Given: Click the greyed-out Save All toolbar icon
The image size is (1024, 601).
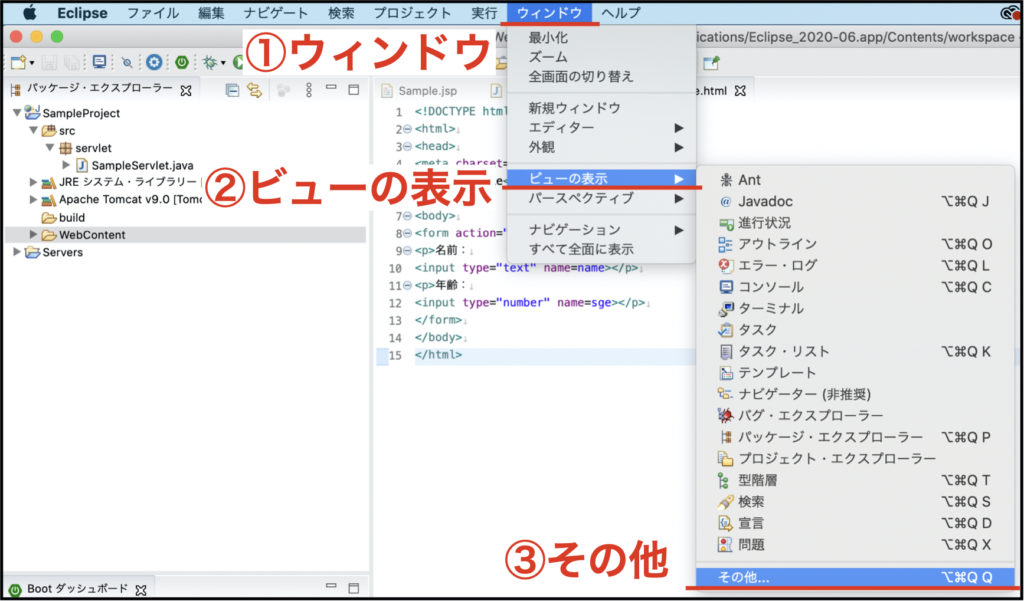Looking at the screenshot, I should (71, 62).
